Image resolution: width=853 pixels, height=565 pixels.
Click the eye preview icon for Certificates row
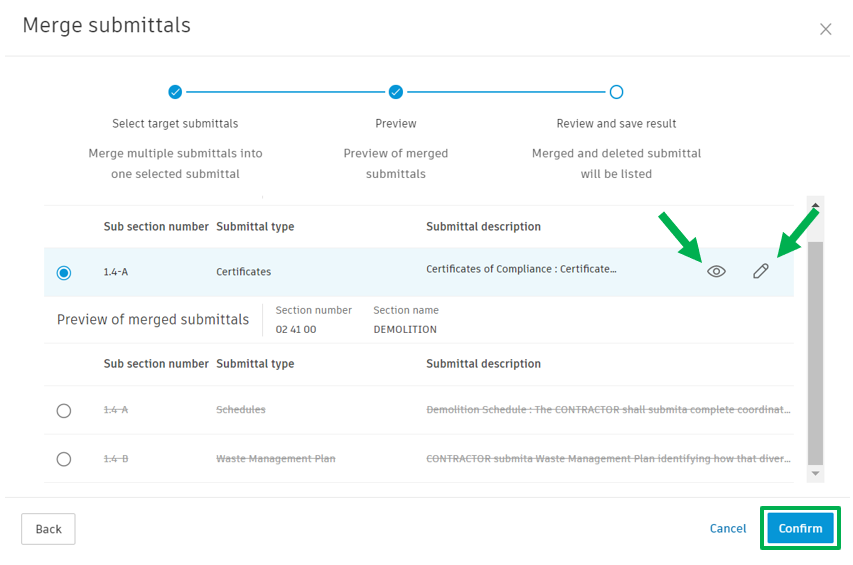click(x=716, y=271)
